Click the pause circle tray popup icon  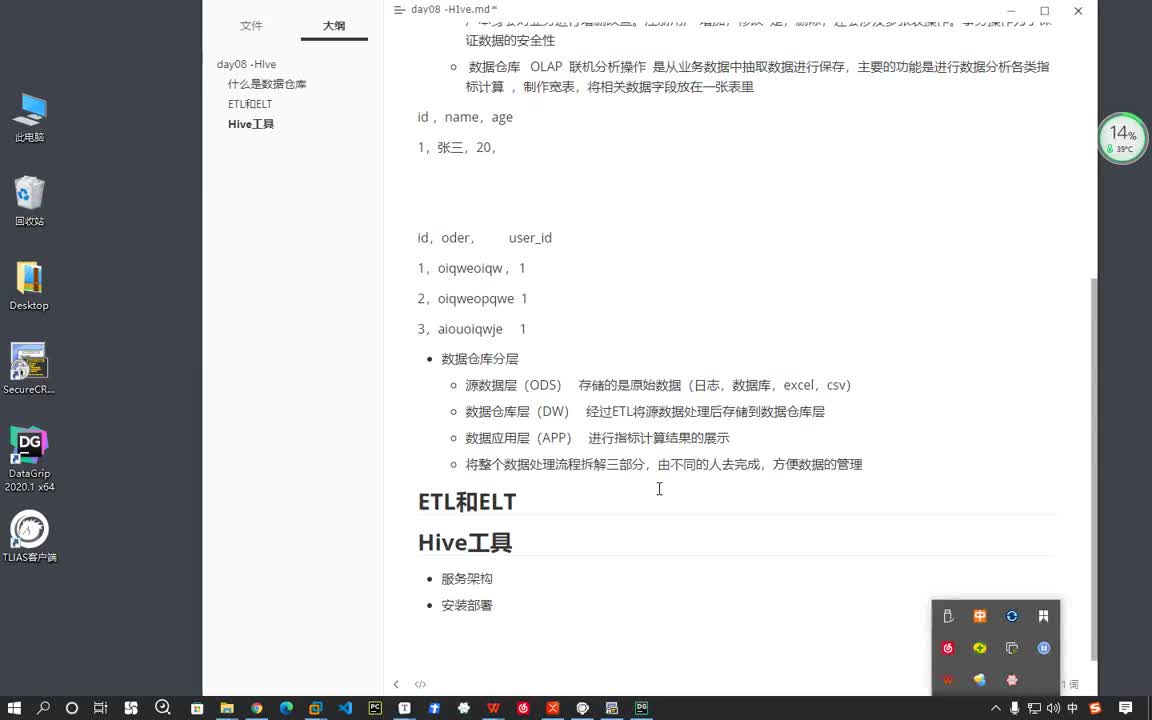1043,648
